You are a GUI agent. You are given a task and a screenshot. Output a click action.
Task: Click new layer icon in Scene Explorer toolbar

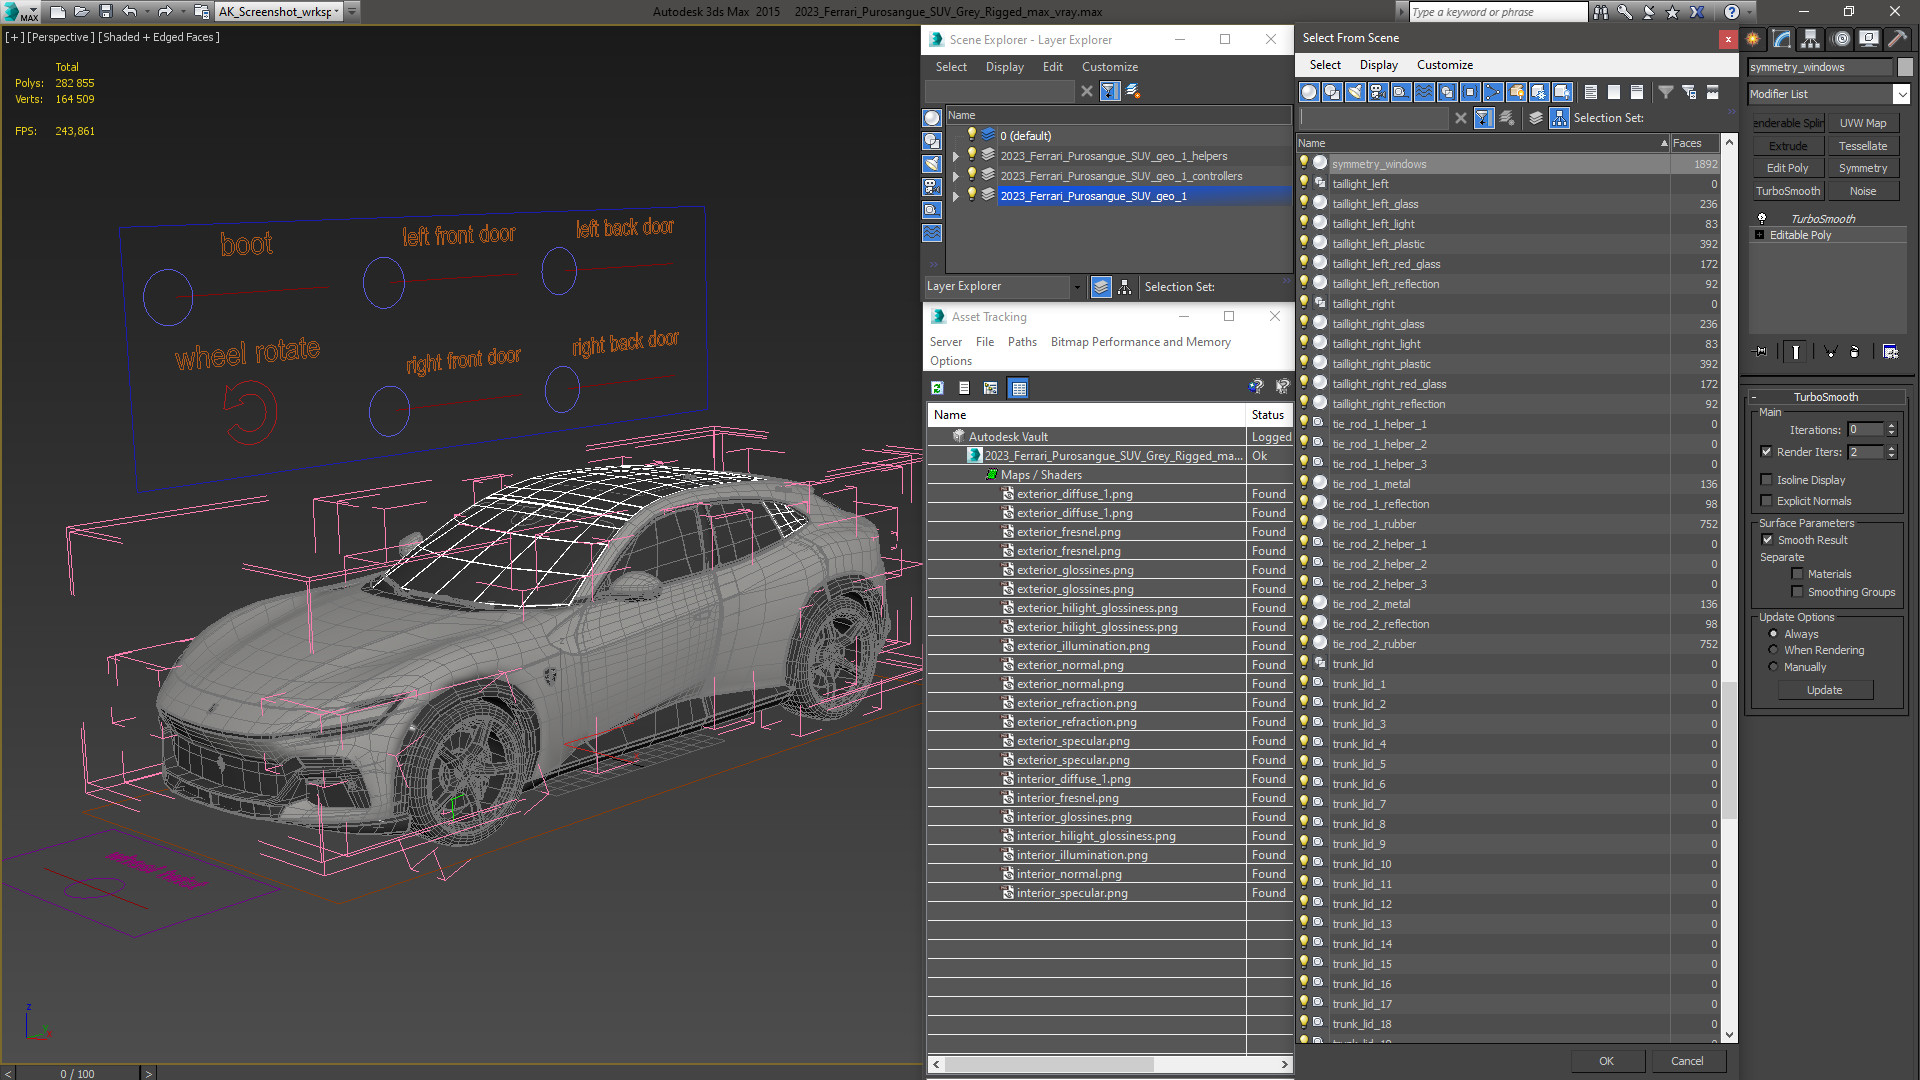(x=1133, y=91)
